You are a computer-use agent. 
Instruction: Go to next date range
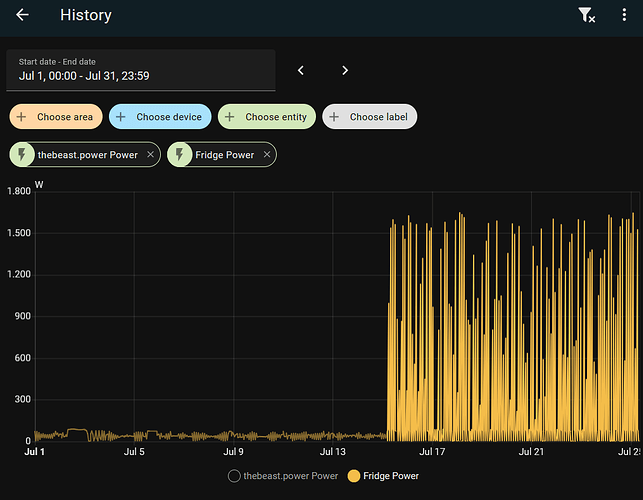[345, 70]
